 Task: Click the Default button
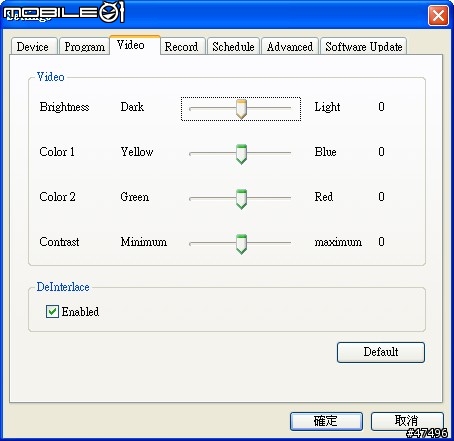(381, 352)
